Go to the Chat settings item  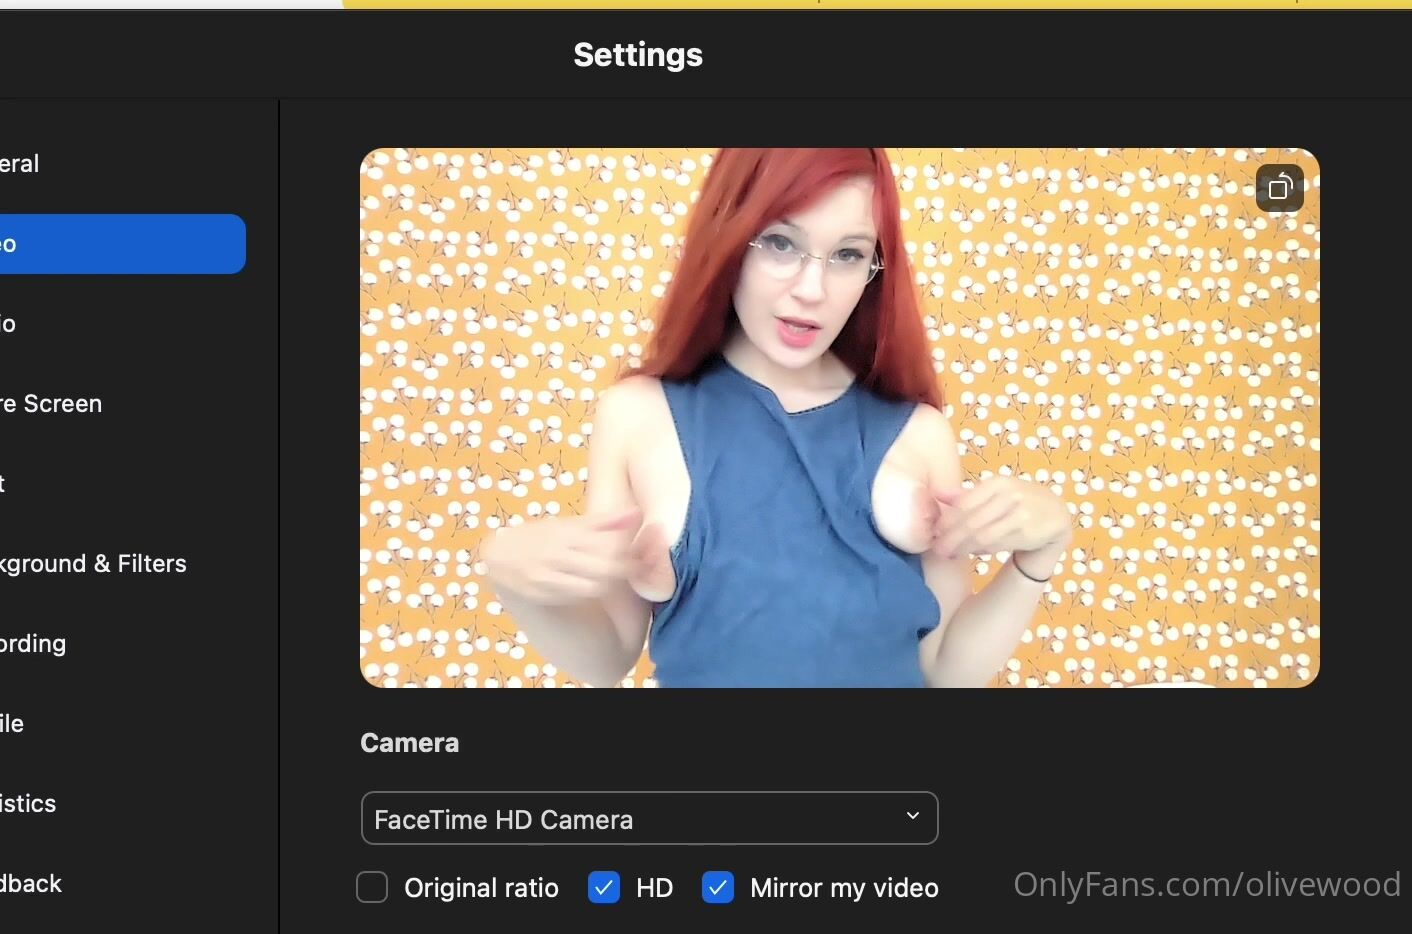tap(5, 484)
